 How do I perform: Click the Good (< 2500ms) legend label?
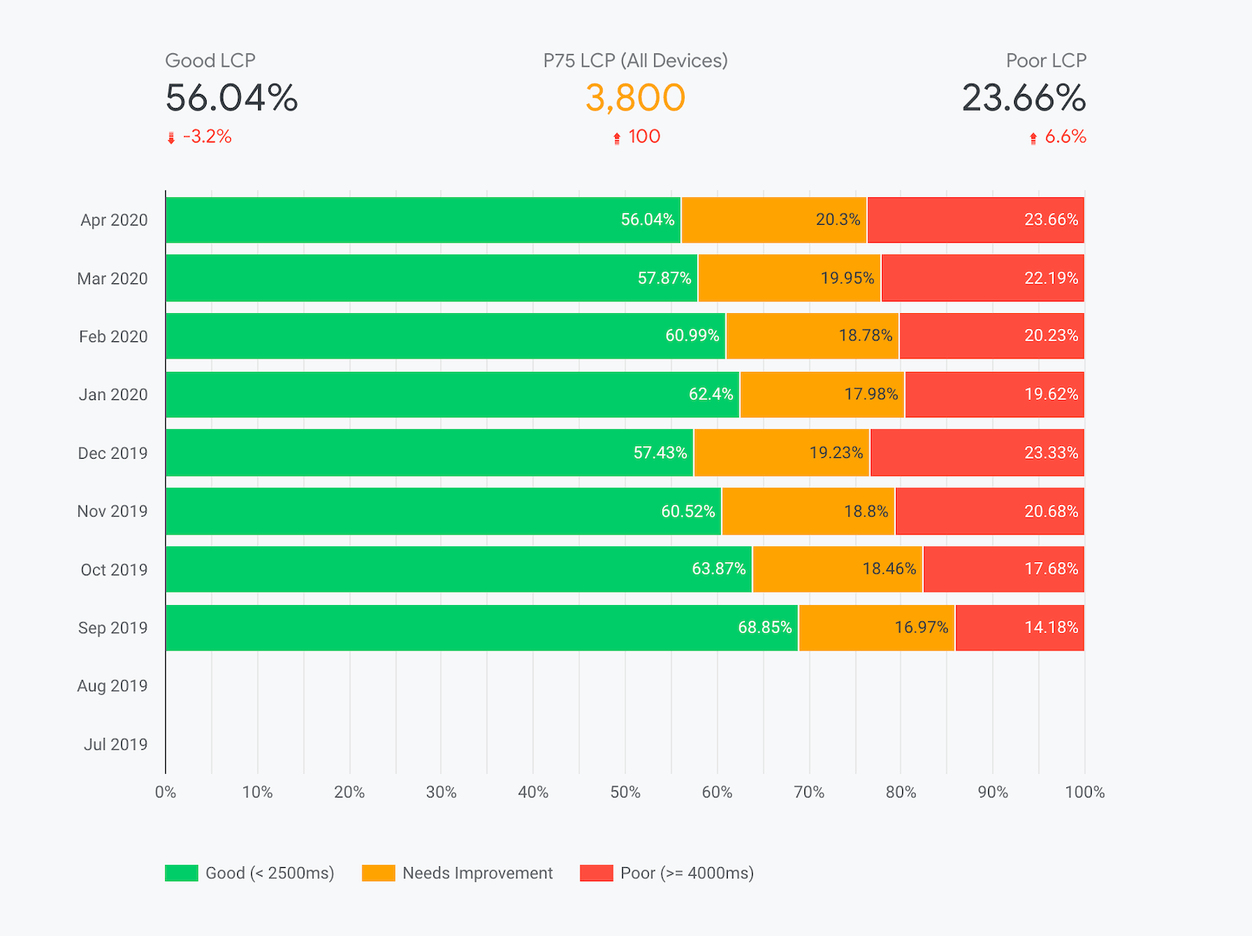[x=269, y=873]
